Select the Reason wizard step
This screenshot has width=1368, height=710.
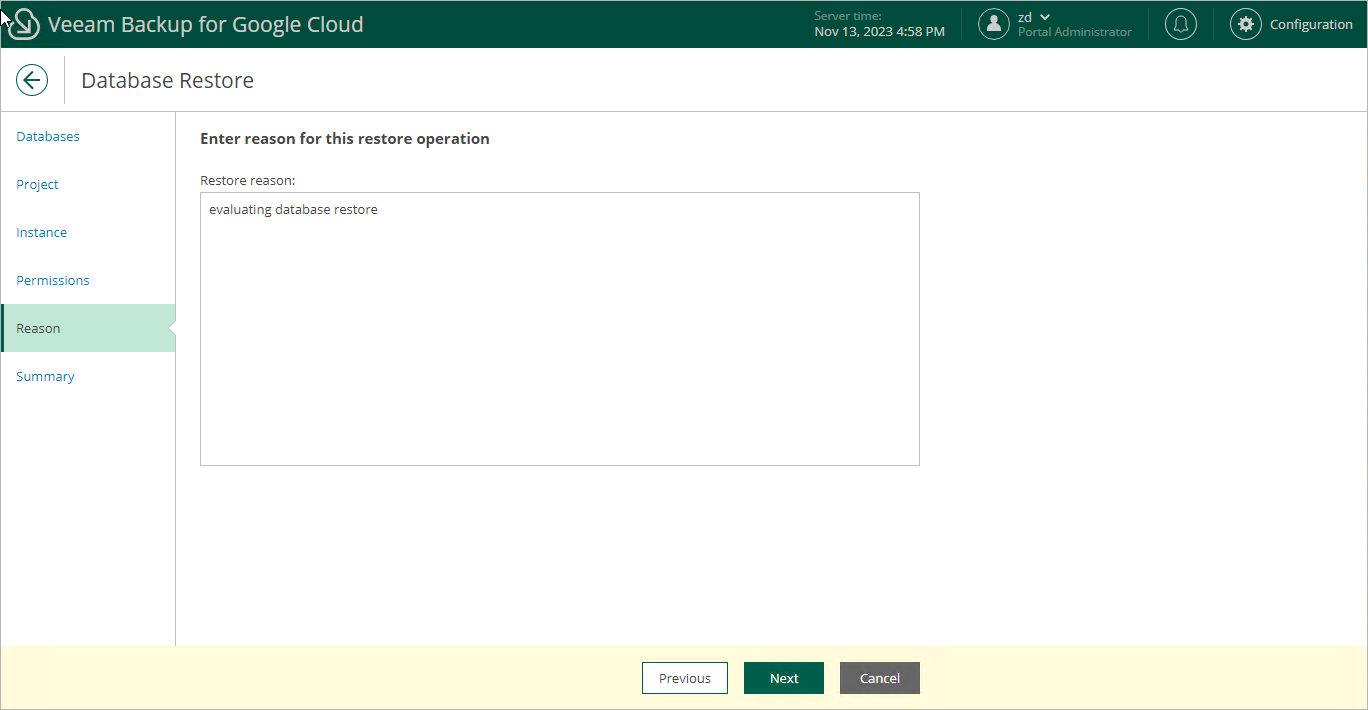point(88,328)
